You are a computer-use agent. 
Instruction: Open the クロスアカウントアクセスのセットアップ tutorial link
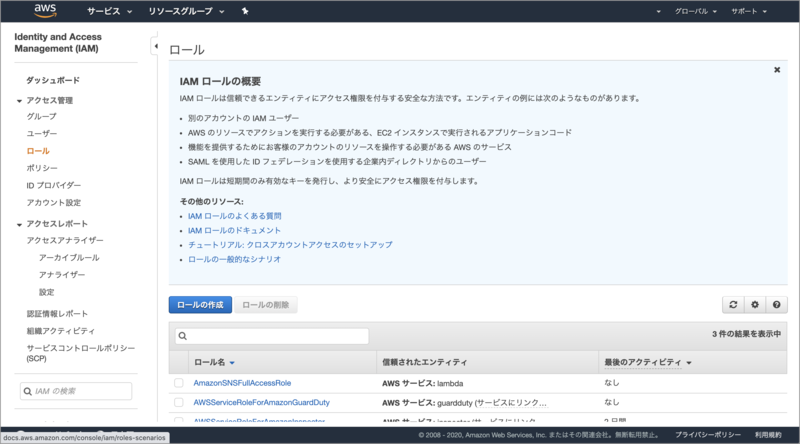(x=290, y=244)
